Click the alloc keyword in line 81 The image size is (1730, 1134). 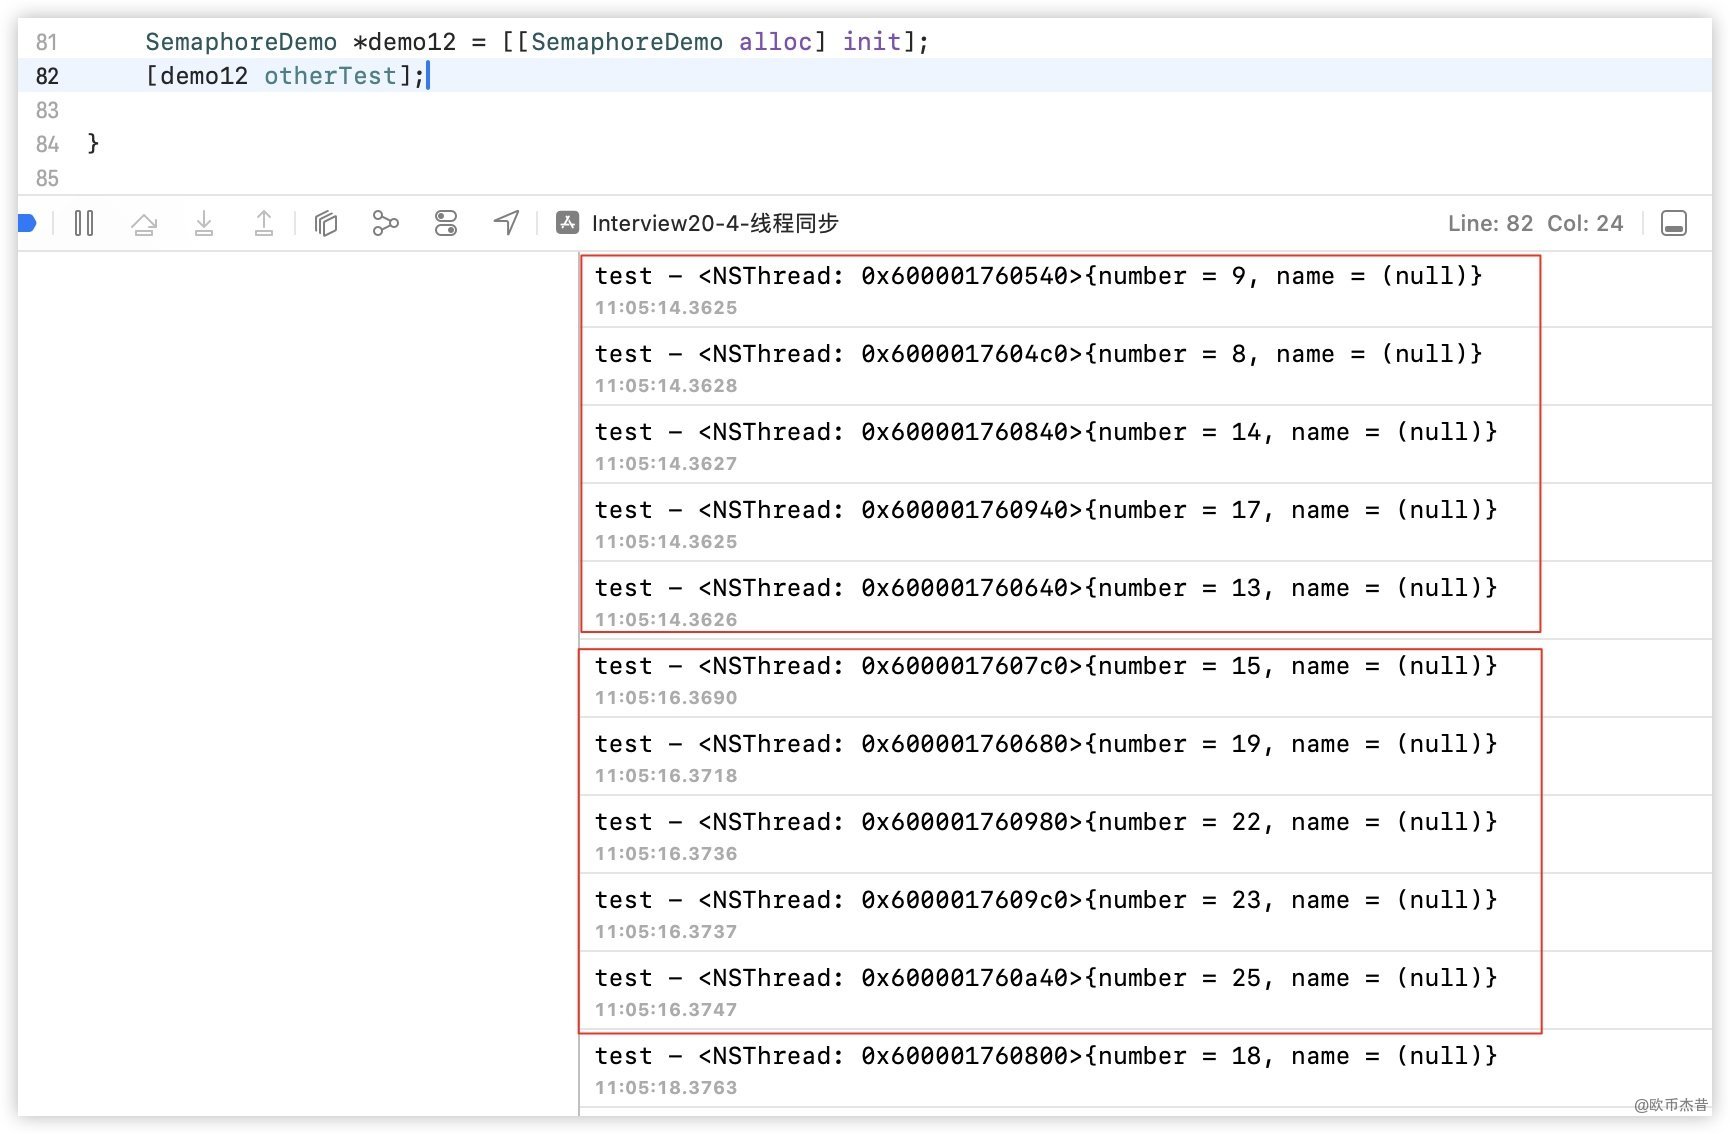point(775,42)
